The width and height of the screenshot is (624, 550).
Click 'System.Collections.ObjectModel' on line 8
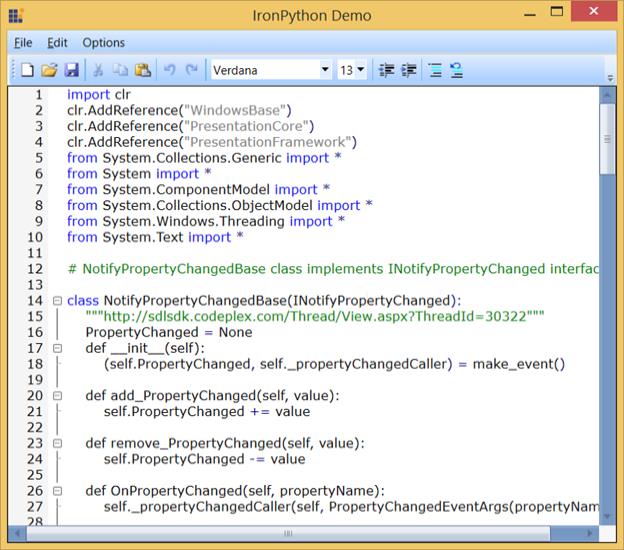click(x=208, y=205)
